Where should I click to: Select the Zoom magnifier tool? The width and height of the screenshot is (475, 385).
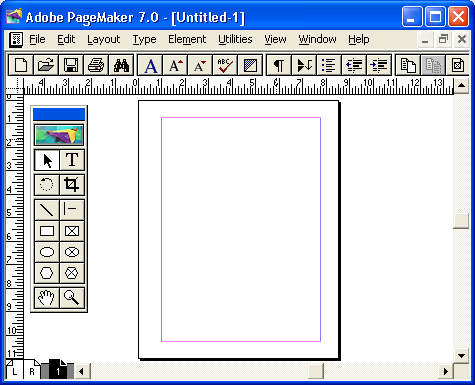point(72,297)
